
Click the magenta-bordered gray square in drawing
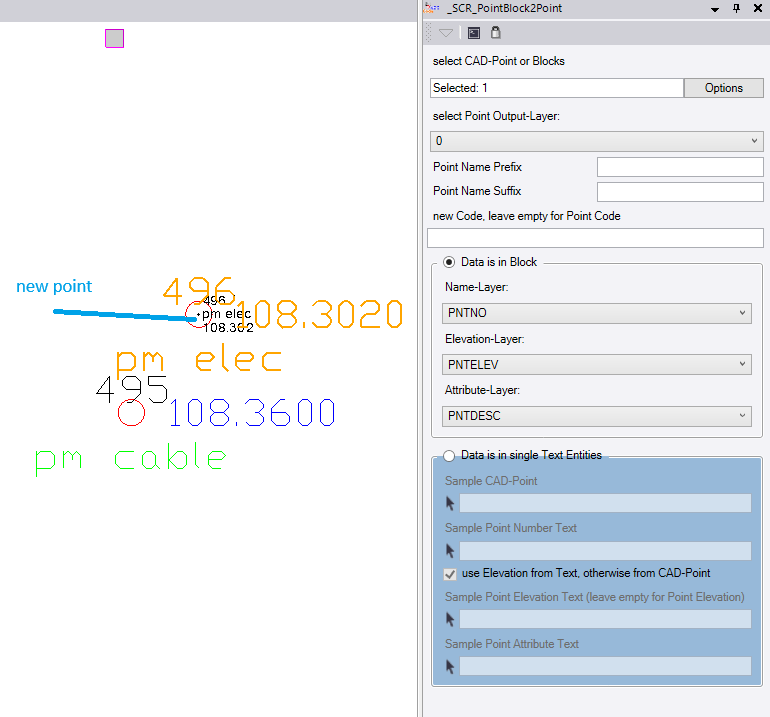pyautogui.click(x=114, y=38)
